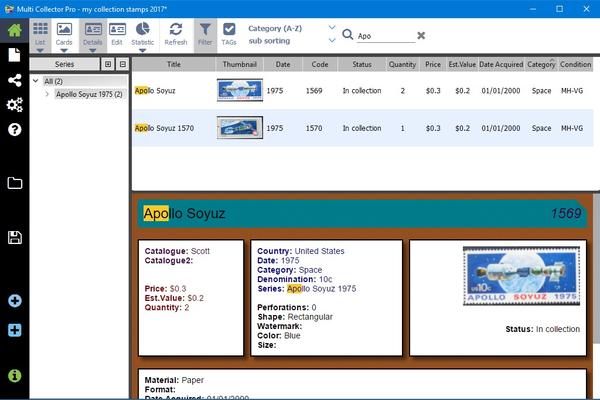Save collection with floppy disk icon

(15, 237)
